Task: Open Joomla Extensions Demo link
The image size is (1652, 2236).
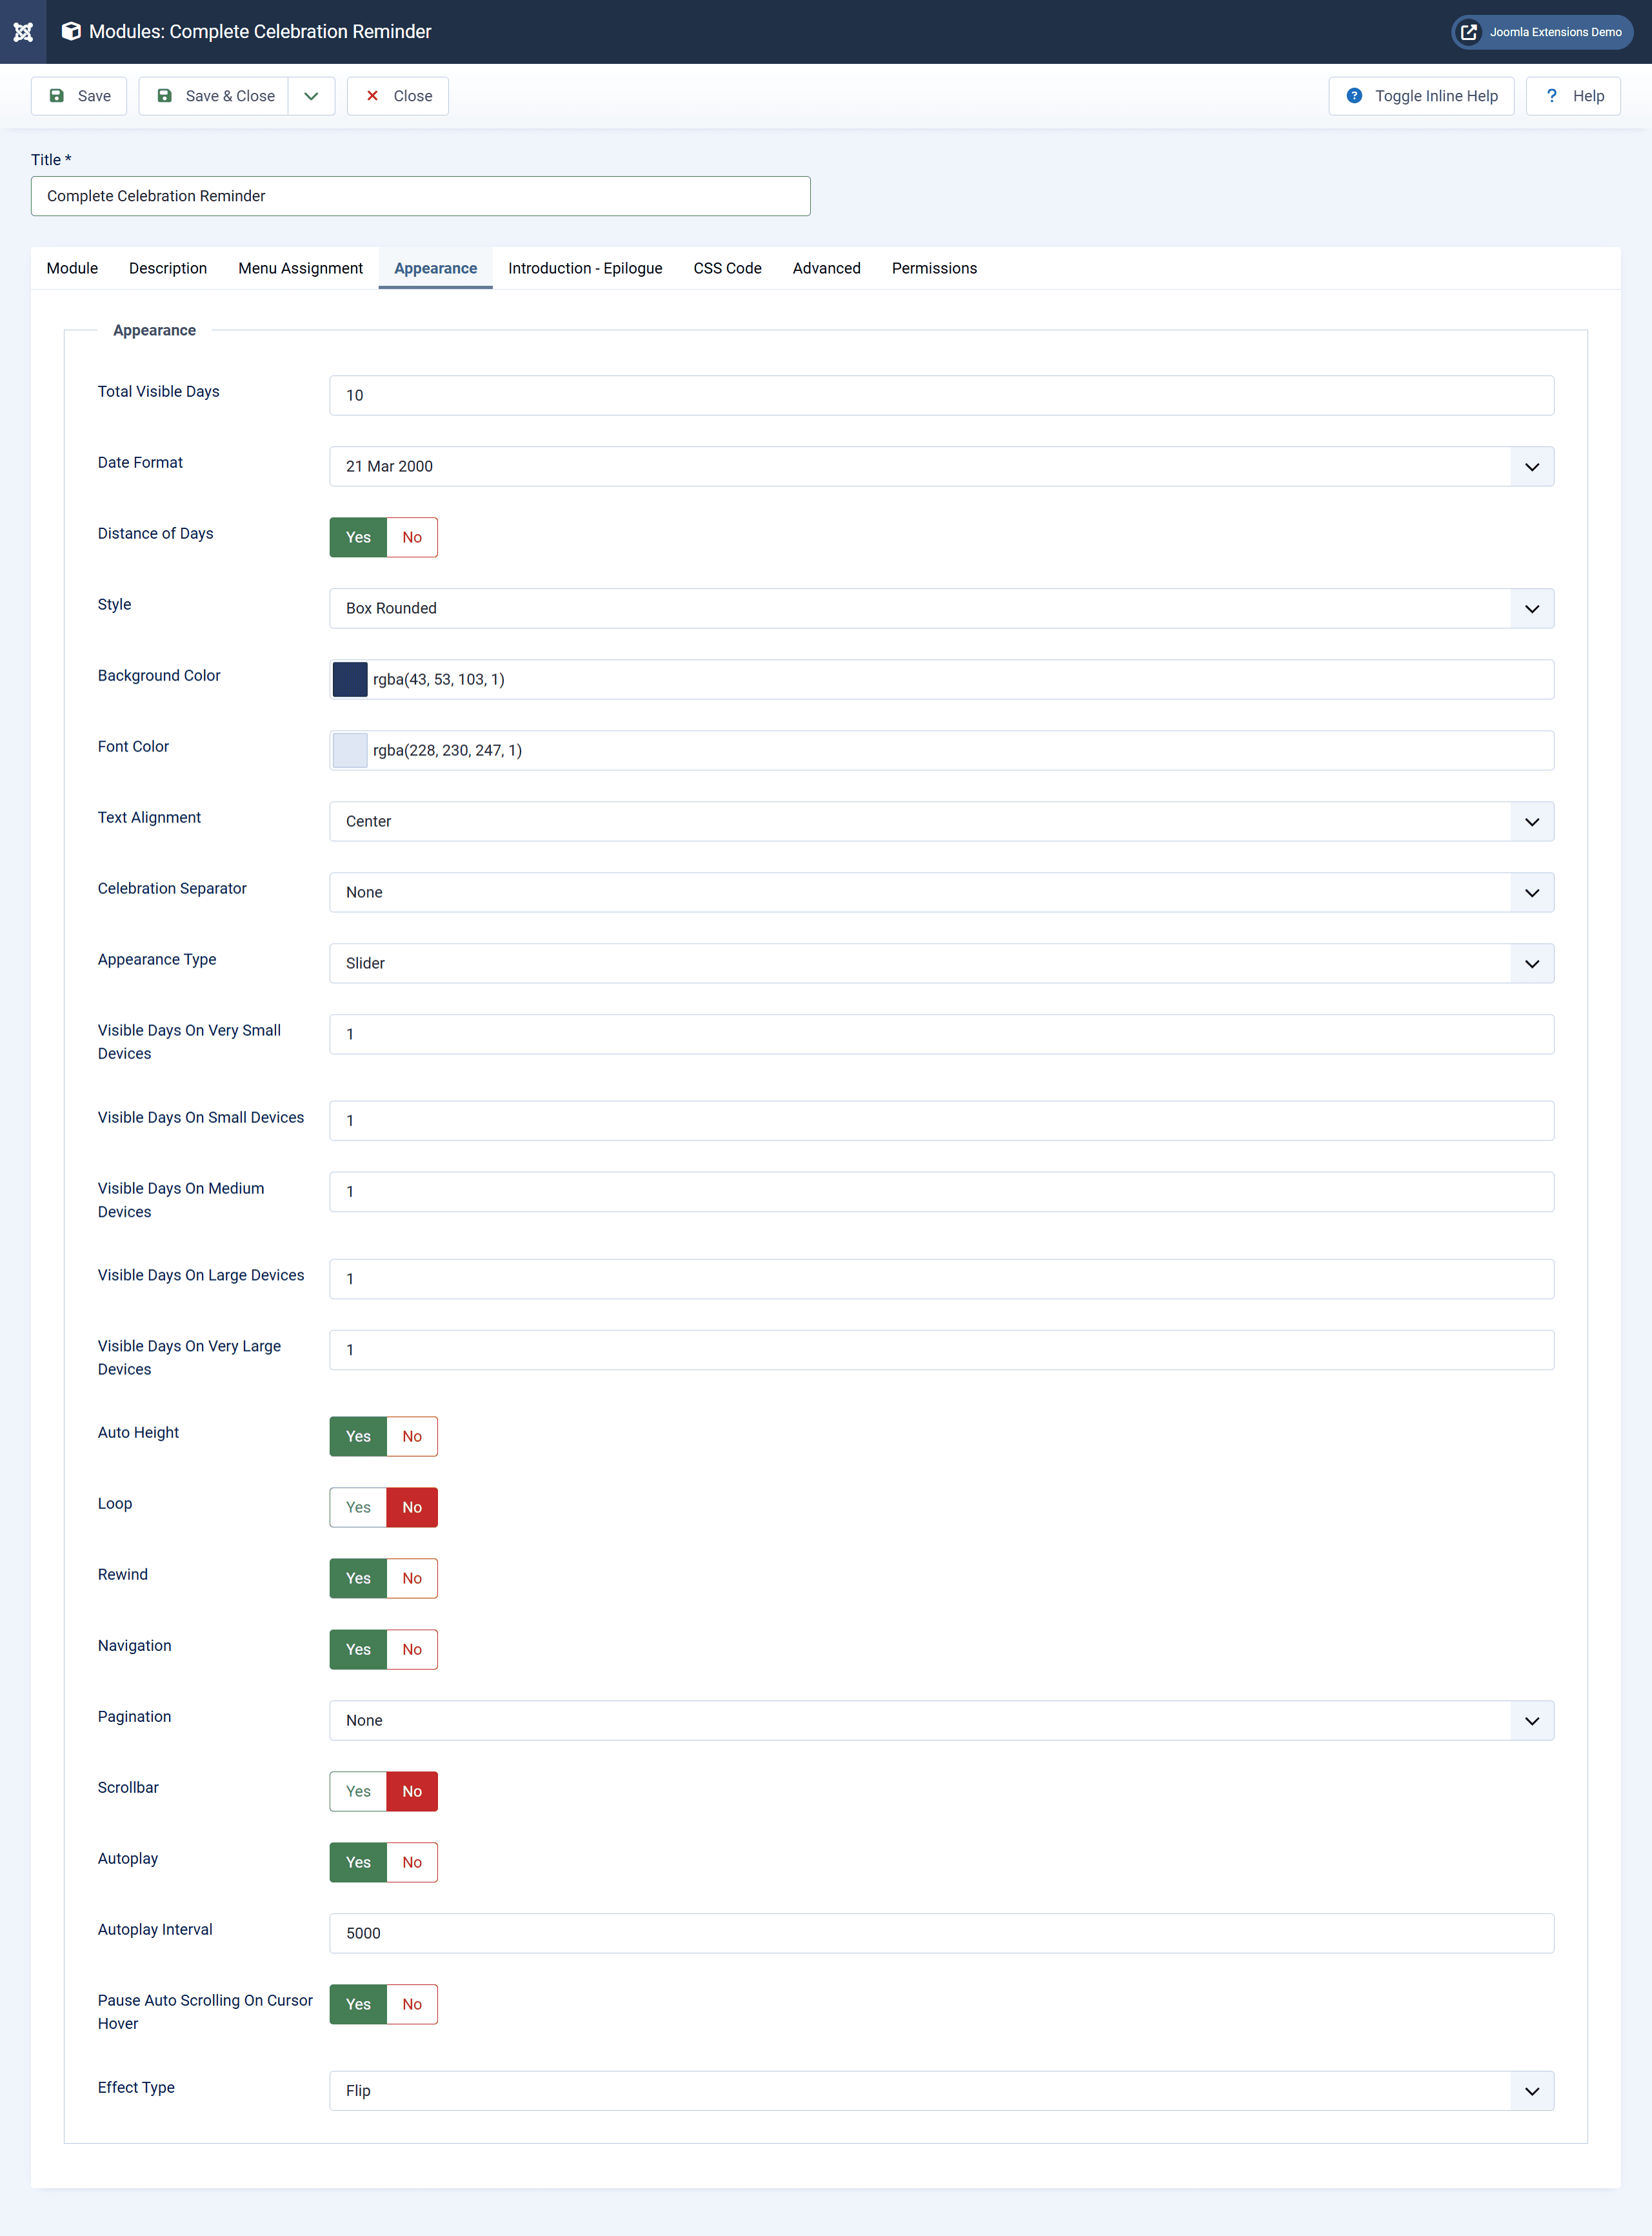Action: coord(1541,32)
